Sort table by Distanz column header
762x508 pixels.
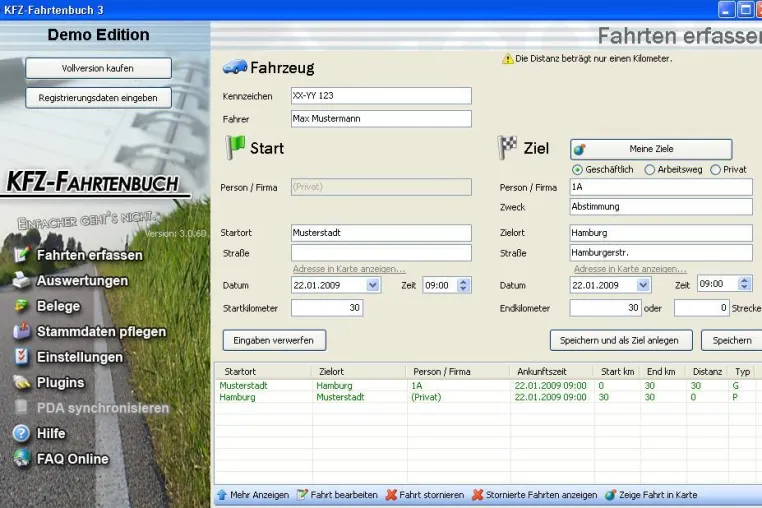coord(707,371)
